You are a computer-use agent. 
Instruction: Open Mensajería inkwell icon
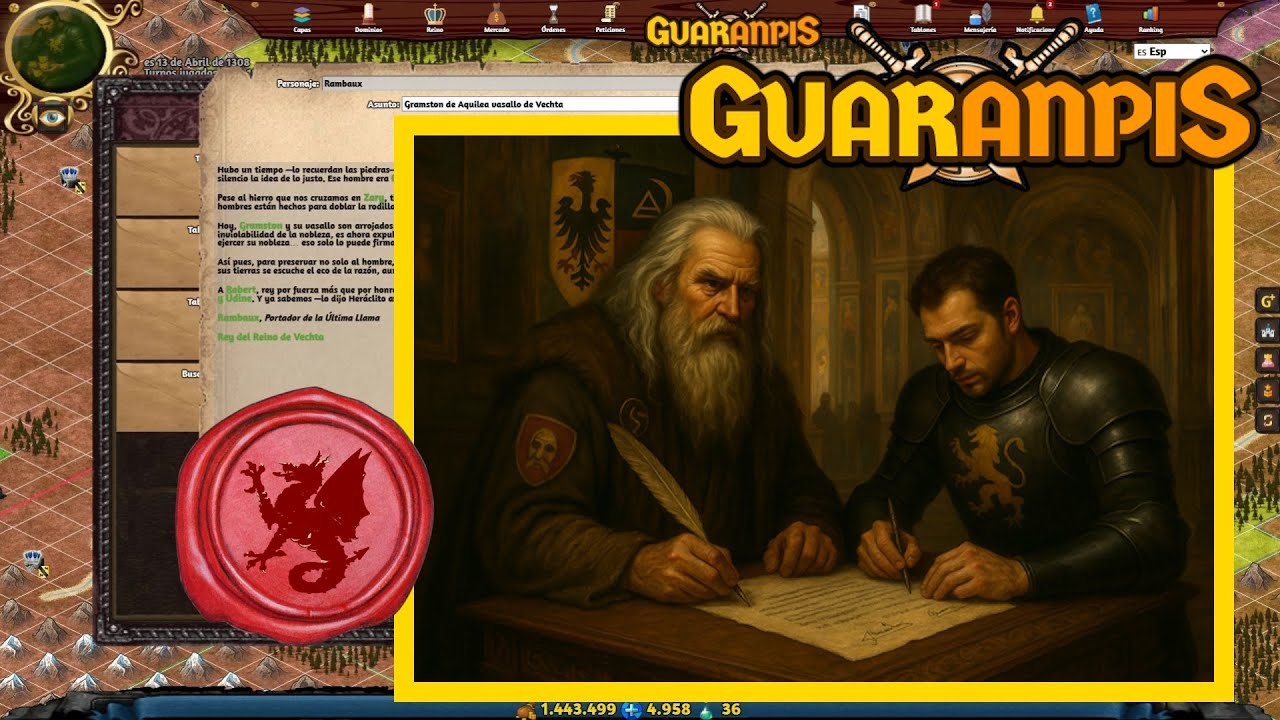[981, 18]
